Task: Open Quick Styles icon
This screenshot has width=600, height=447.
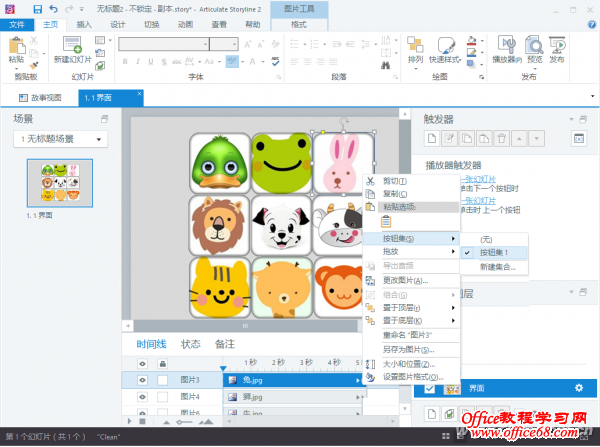Action: [x=445, y=45]
